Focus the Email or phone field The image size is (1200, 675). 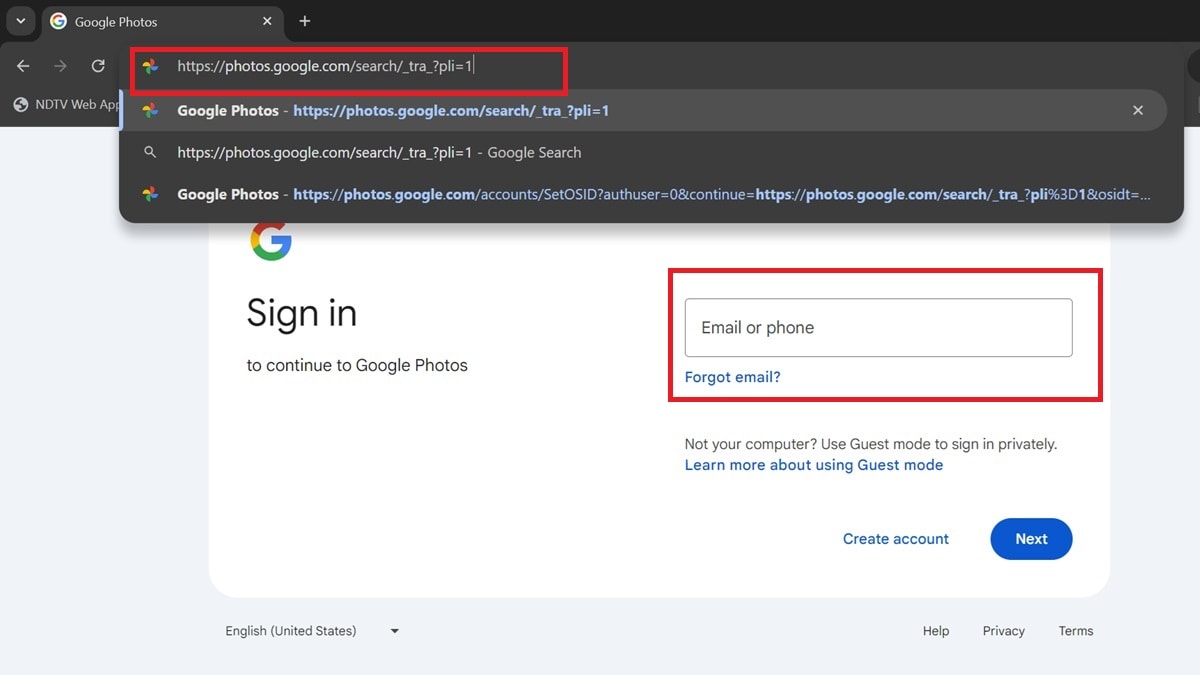click(878, 328)
